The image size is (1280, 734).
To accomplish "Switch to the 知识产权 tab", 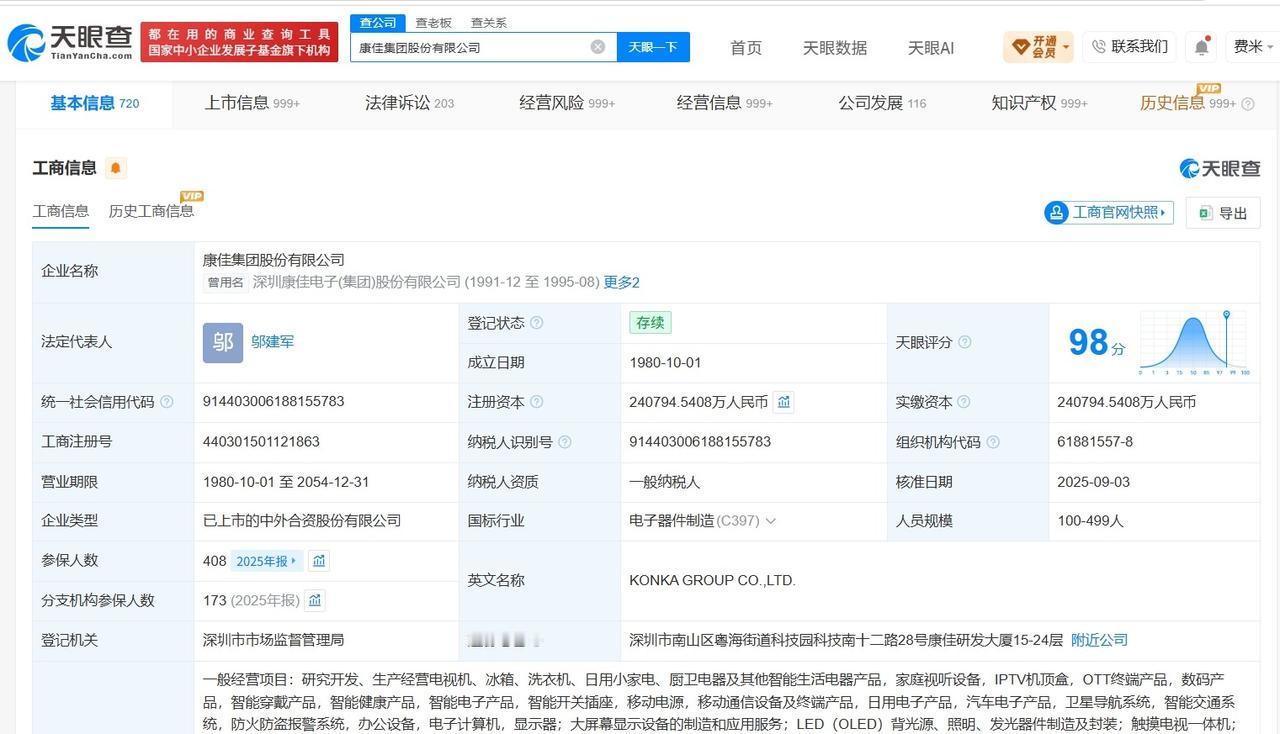I will tap(1039, 103).
